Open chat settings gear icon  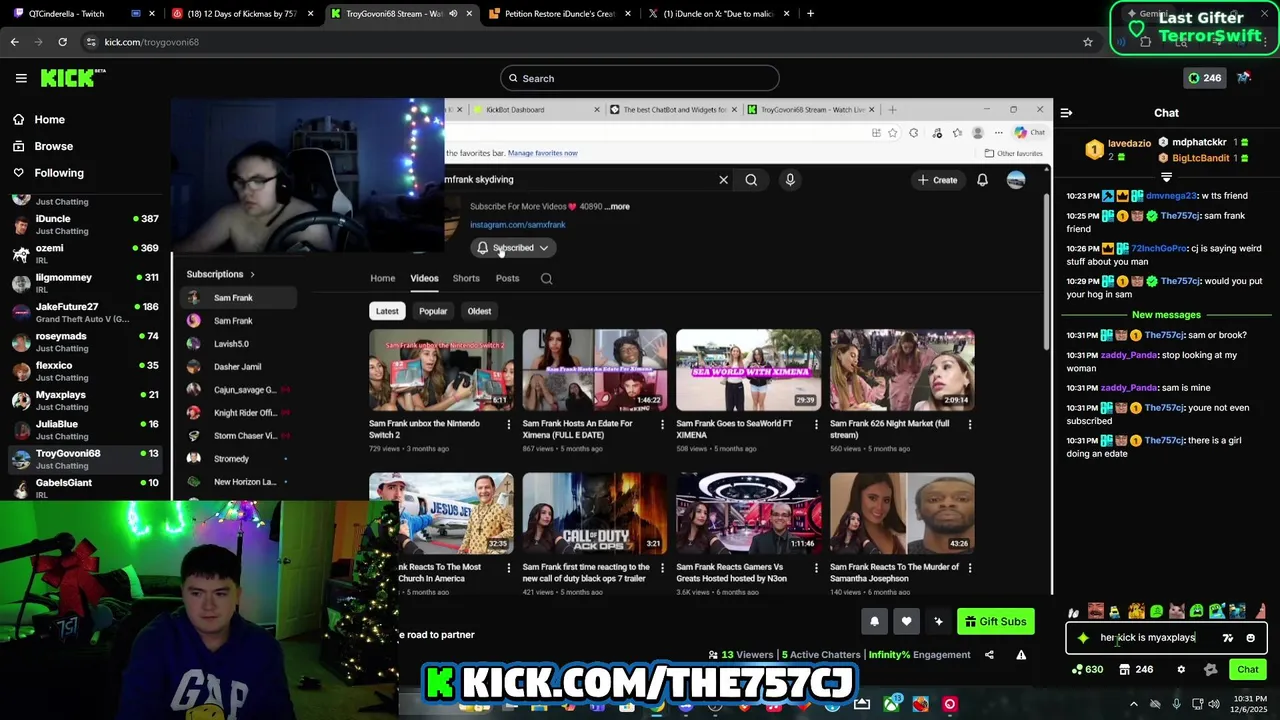pos(1181,670)
